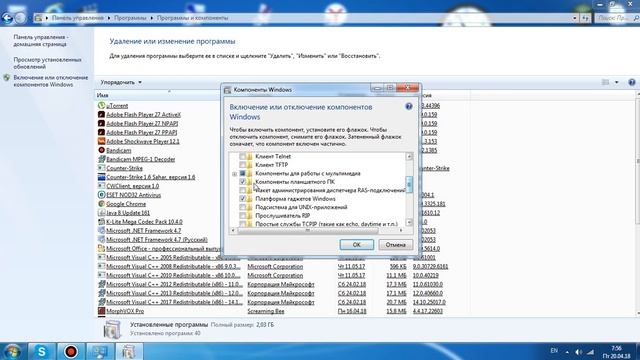Click the MorphVOX Pro icon in the list
Image resolution: width=640 pixels, height=360 pixels.
[x=101, y=311]
